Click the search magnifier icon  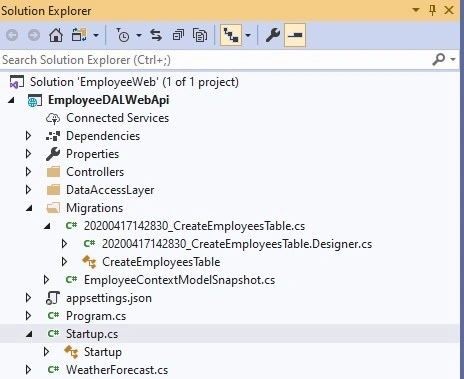pos(439,60)
